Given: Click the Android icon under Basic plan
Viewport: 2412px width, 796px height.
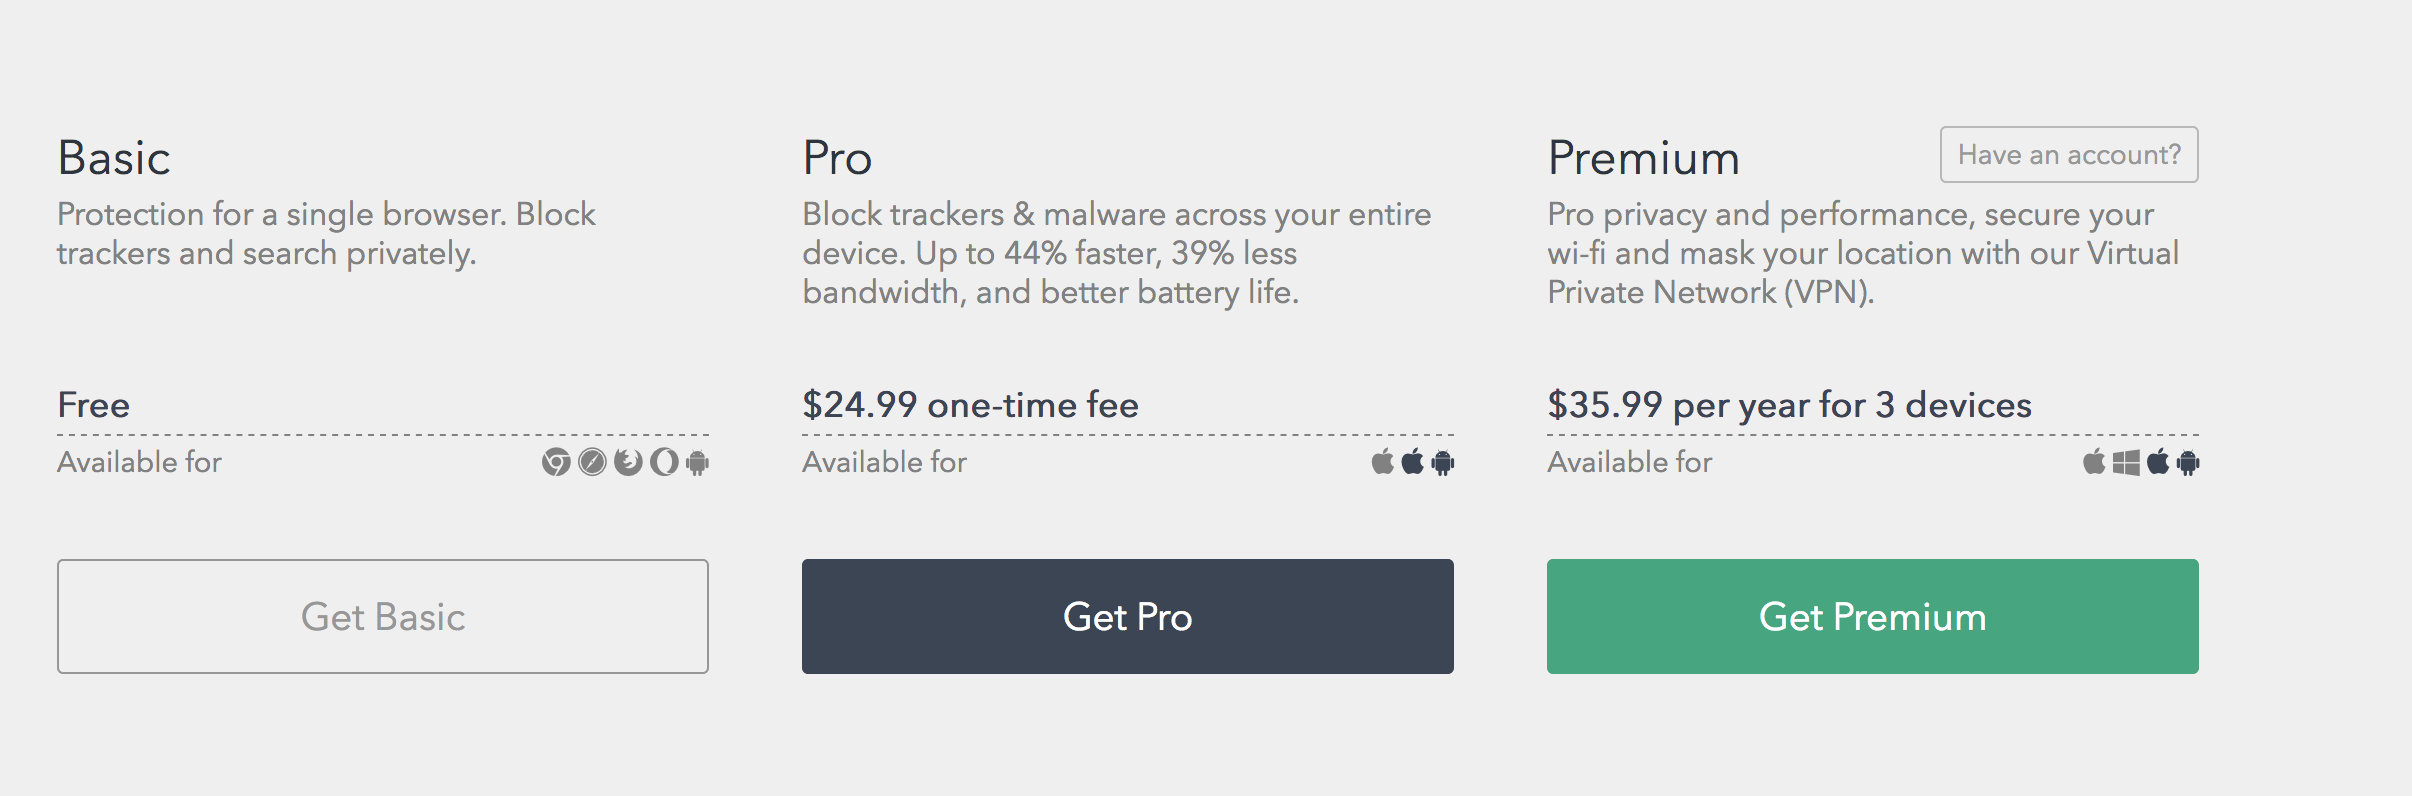Looking at the screenshot, I should coord(698,462).
